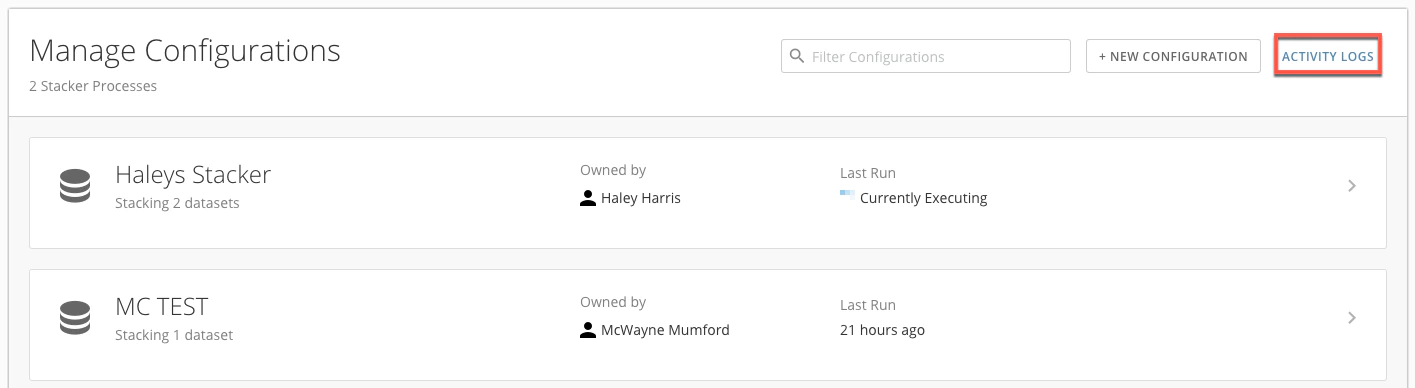Open the MC TEST configuration title
Image resolution: width=1415 pixels, height=388 pixels.
click(161, 306)
